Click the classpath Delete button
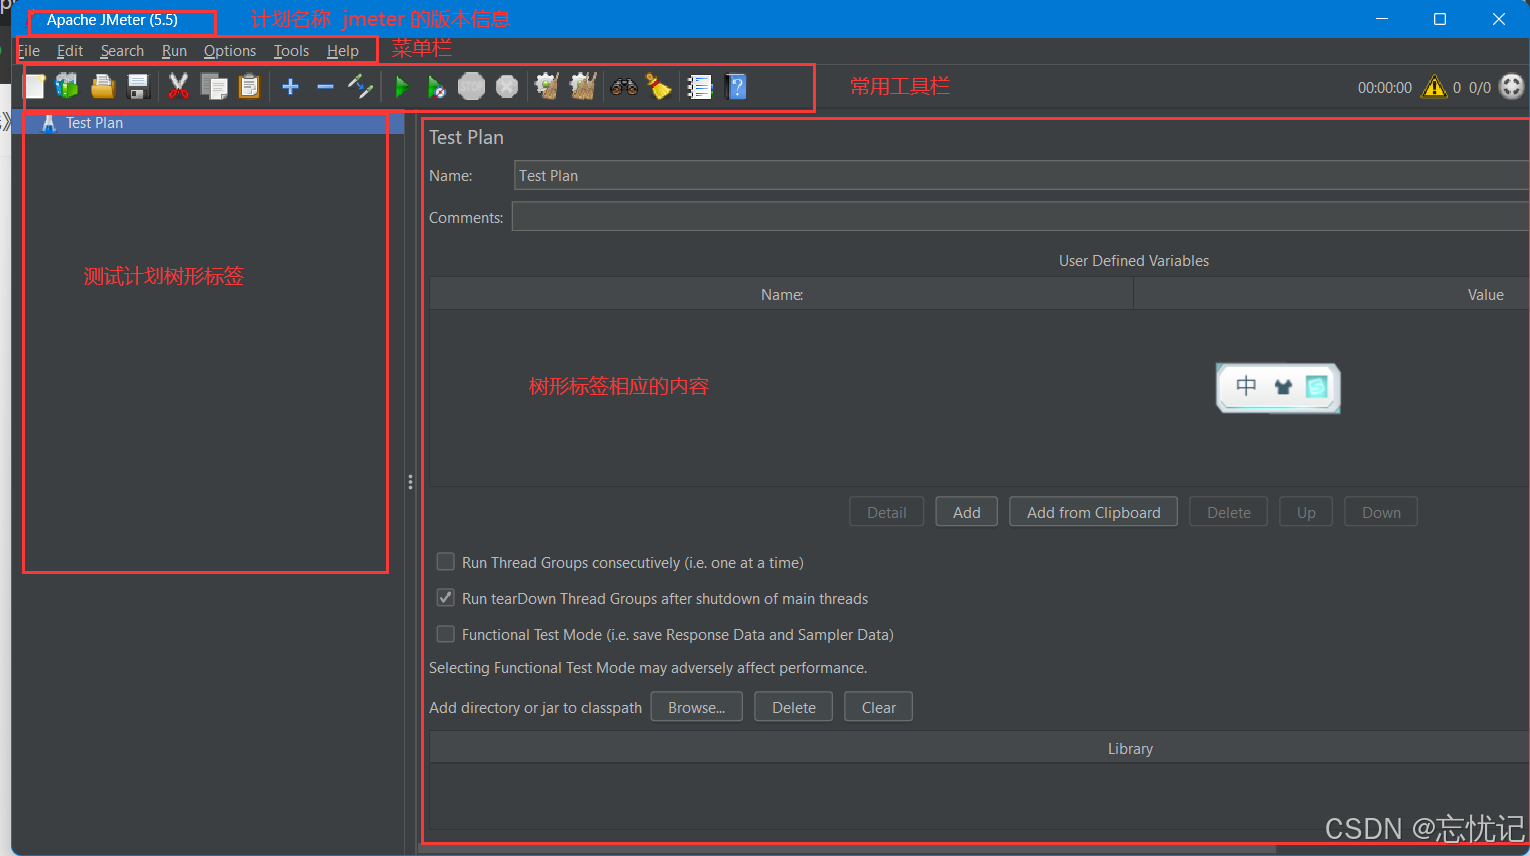This screenshot has height=856, width=1530. click(x=794, y=707)
